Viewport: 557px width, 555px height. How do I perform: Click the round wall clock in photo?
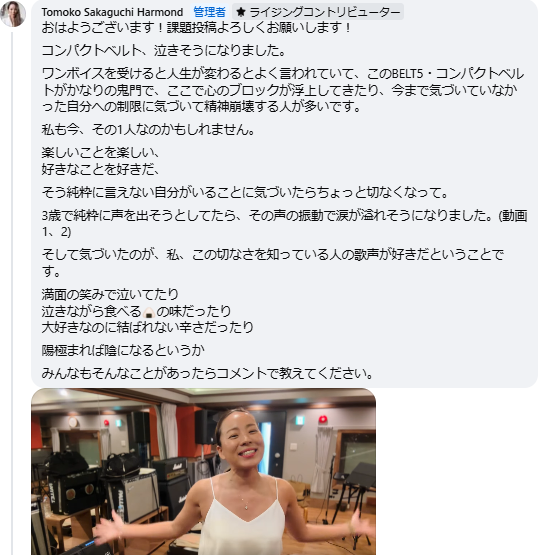pos(73,421)
